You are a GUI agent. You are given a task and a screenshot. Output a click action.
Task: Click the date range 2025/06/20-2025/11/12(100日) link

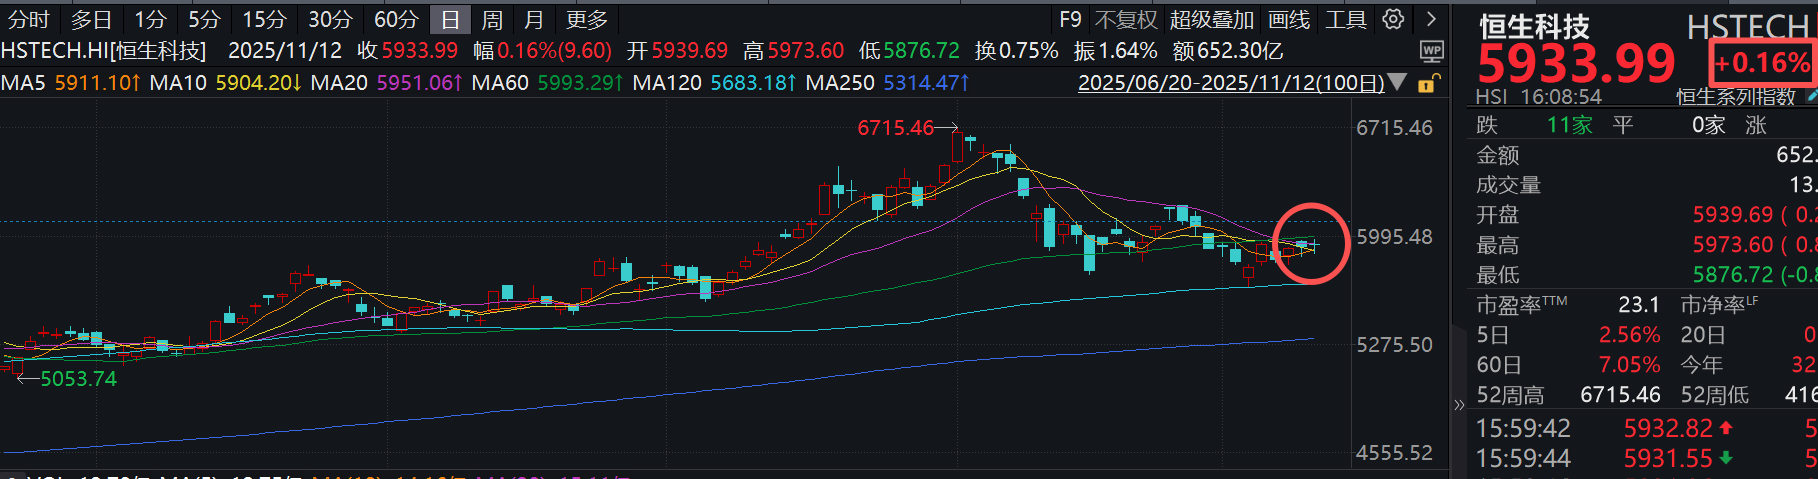point(1231,83)
